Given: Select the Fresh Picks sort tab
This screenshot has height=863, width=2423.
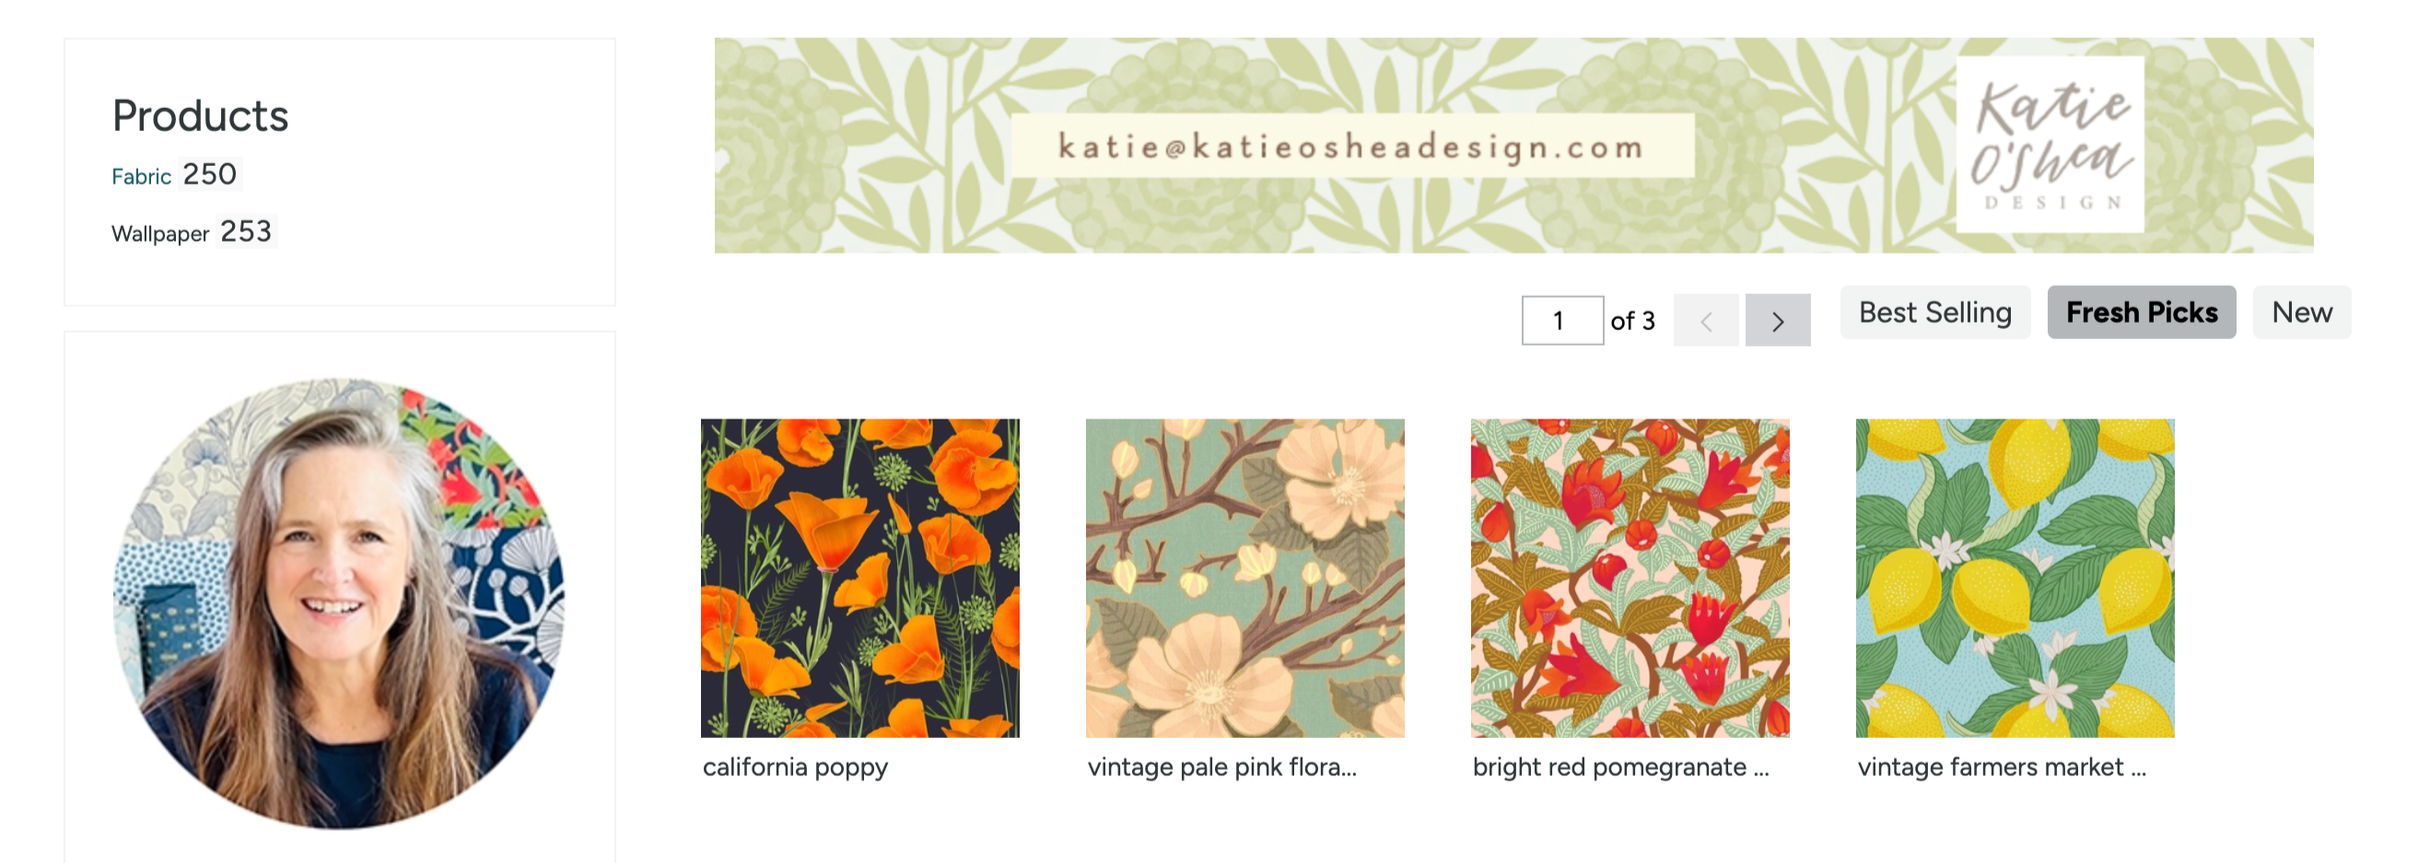Looking at the screenshot, I should pos(2141,312).
